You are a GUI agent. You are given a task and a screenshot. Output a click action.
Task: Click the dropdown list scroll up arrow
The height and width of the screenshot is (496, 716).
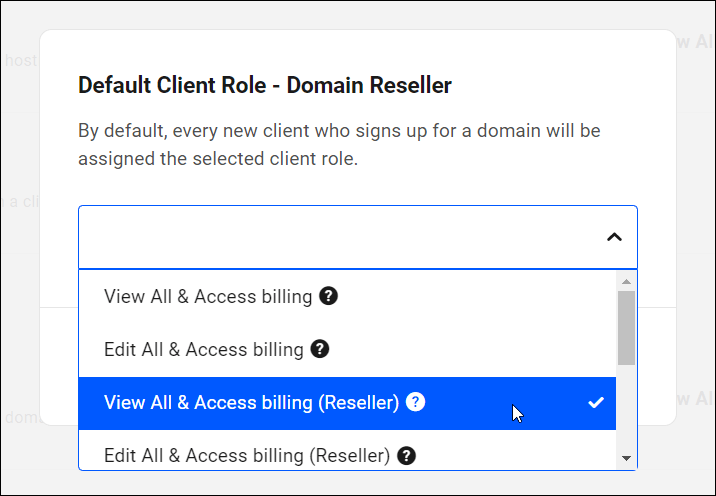point(627,281)
